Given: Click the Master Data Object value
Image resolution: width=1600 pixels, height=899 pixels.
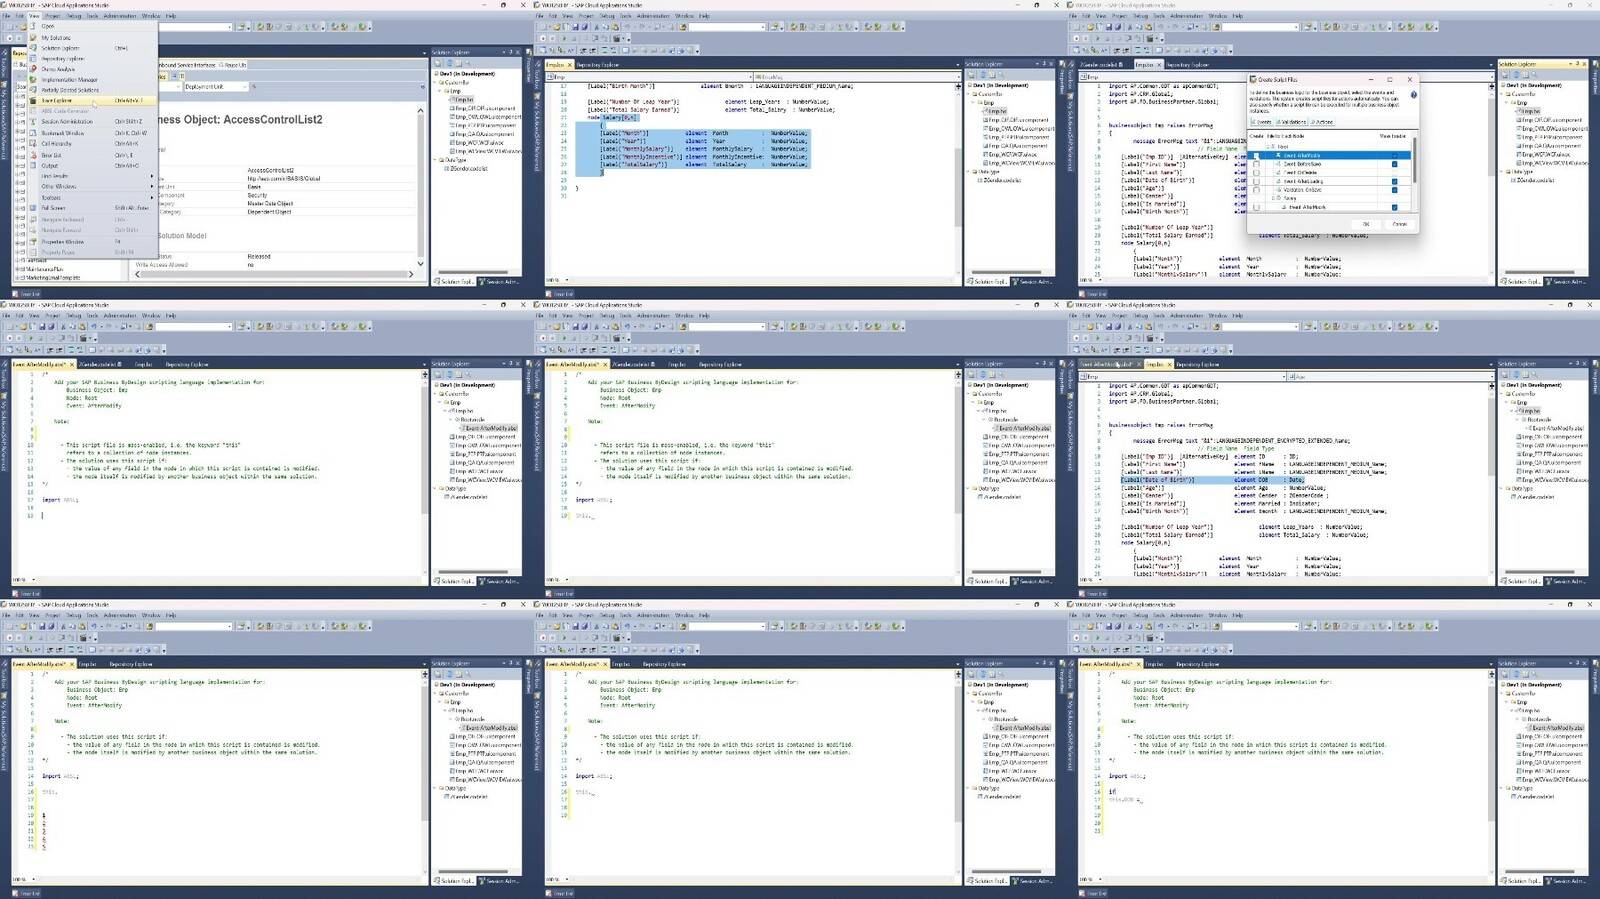Looking at the screenshot, I should click(x=270, y=204).
